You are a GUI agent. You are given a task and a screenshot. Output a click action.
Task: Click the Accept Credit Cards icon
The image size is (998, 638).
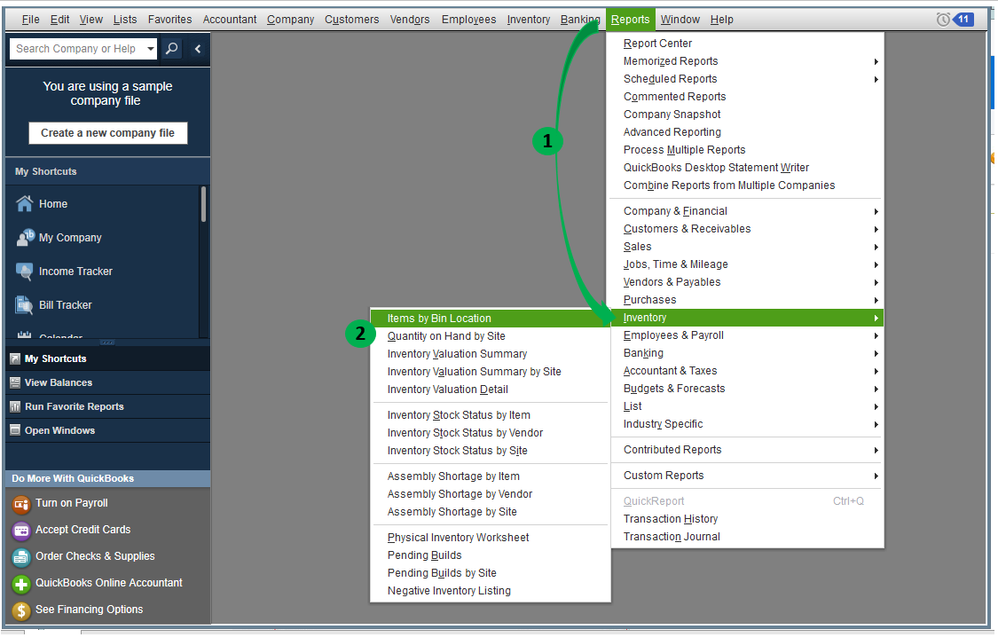pyautogui.click(x=21, y=530)
